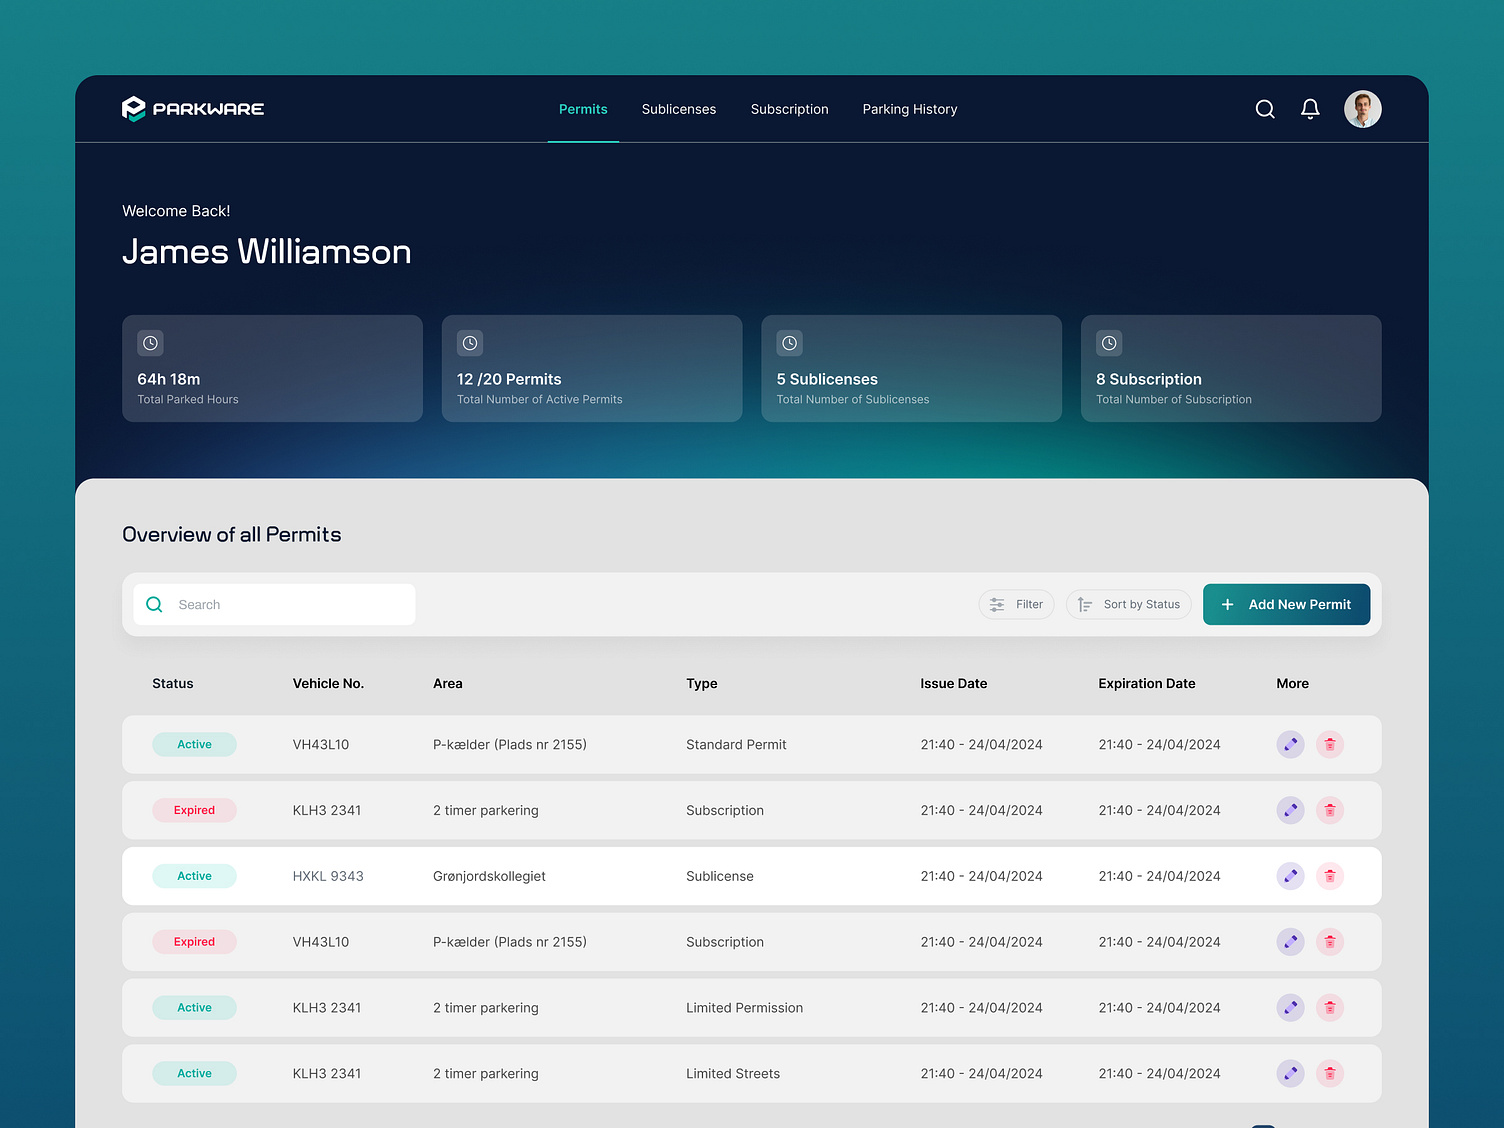Viewport: 1504px width, 1128px height.
Task: Click inside the Search field
Action: (x=274, y=604)
